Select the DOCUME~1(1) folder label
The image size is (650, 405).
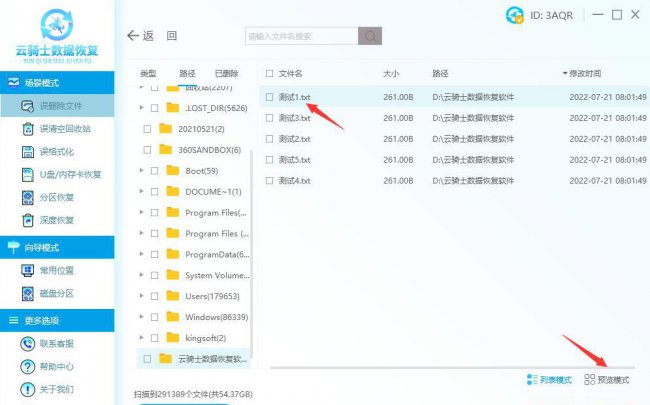[x=213, y=192]
